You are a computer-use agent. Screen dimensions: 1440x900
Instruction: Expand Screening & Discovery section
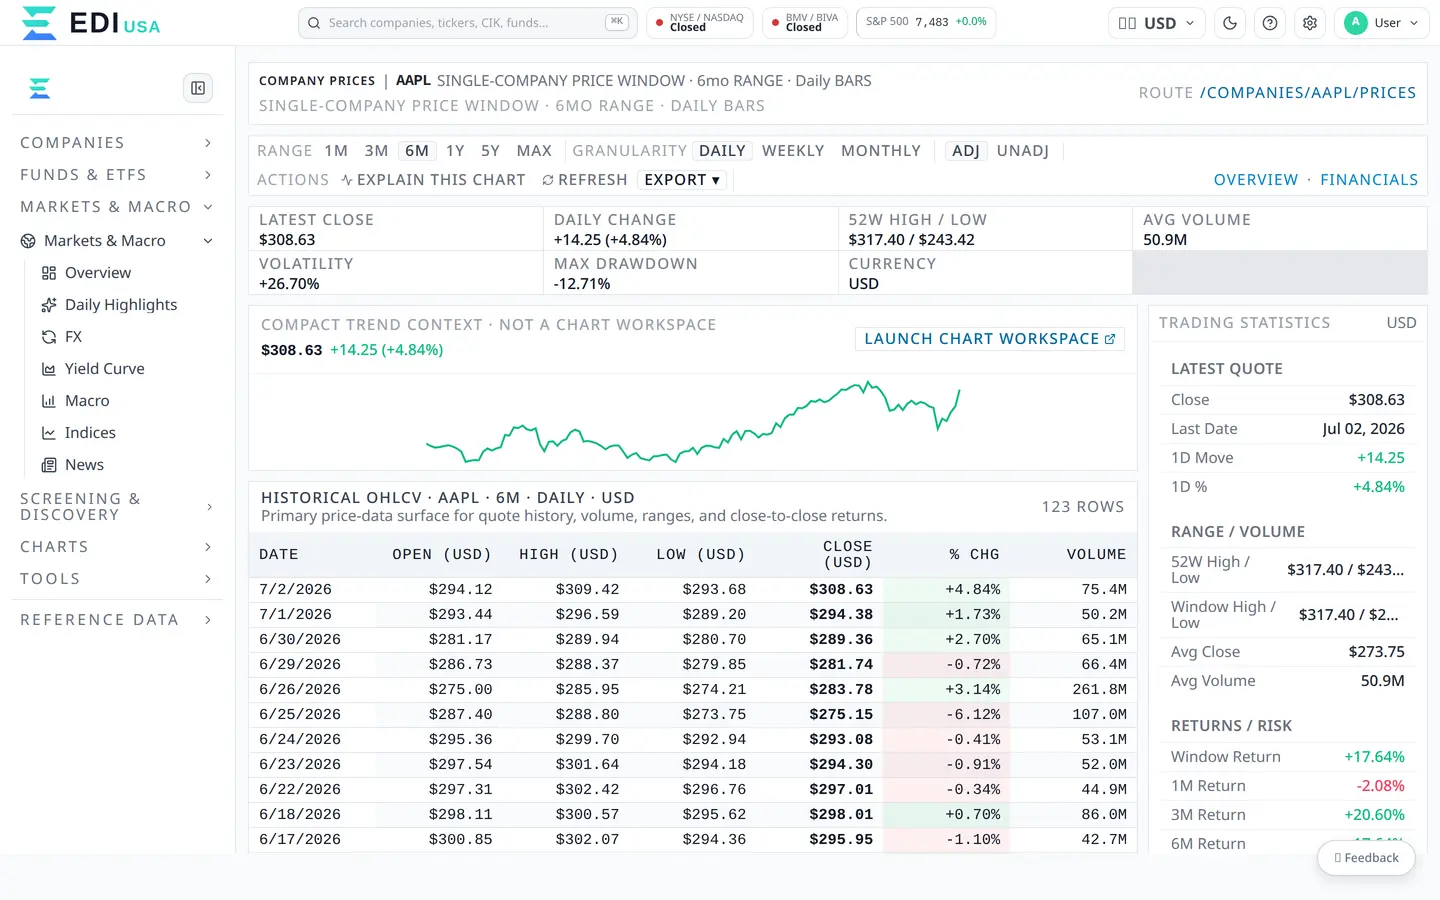(116, 507)
